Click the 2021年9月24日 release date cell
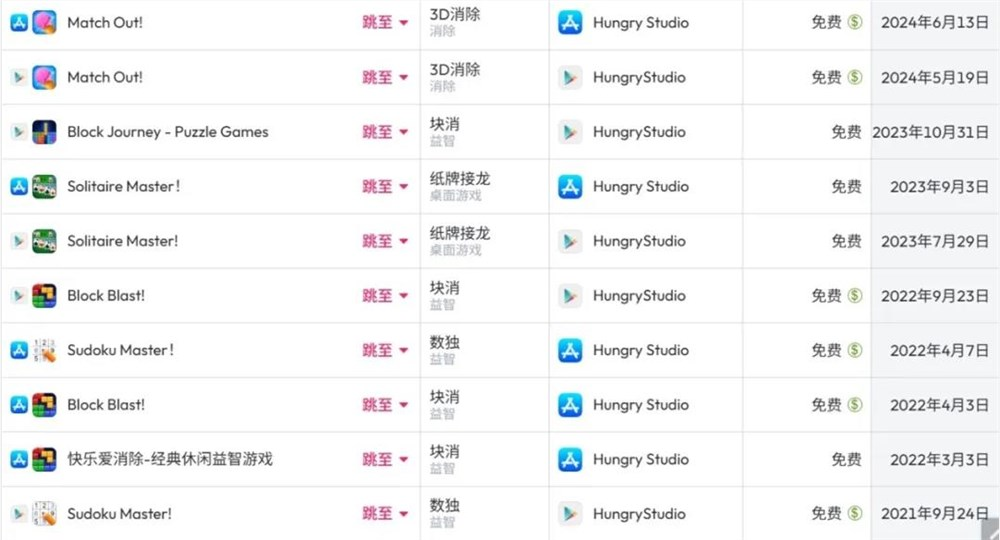 935,514
